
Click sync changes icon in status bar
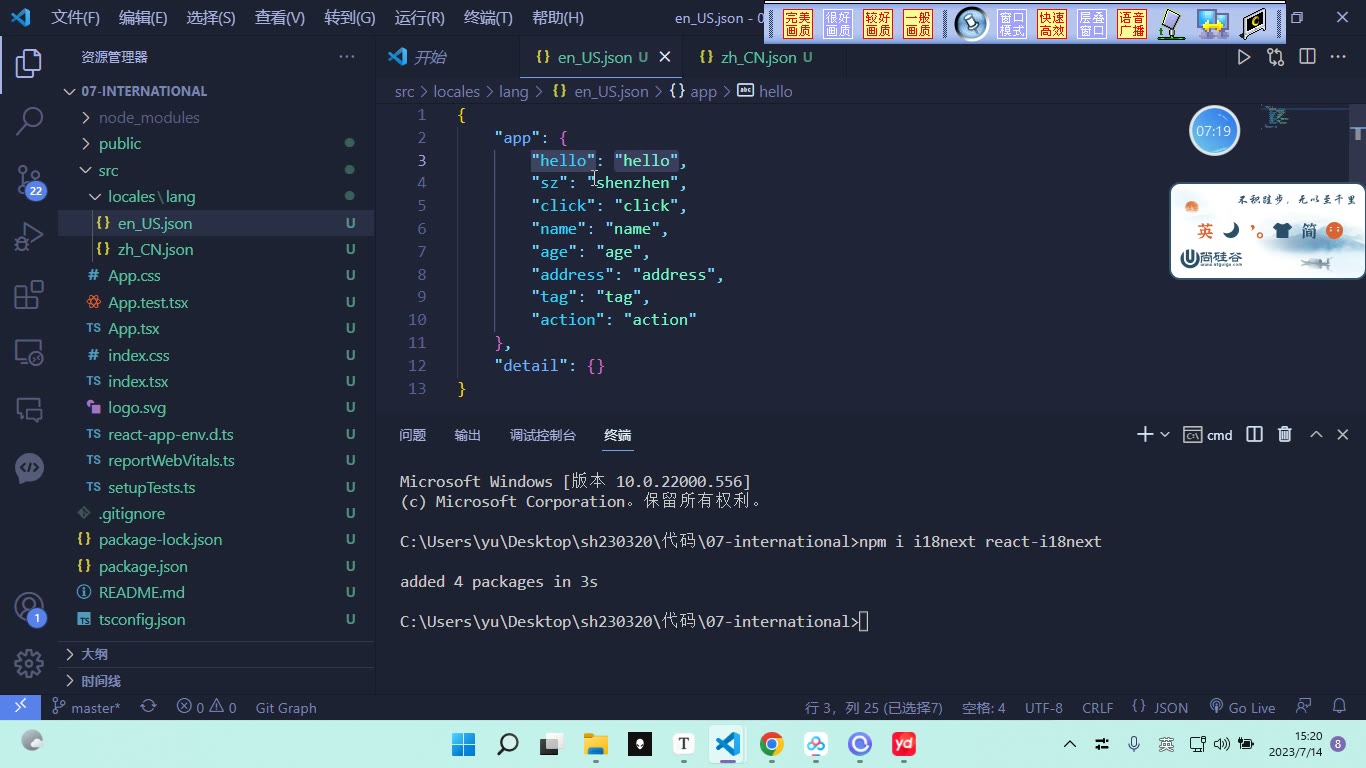(148, 707)
